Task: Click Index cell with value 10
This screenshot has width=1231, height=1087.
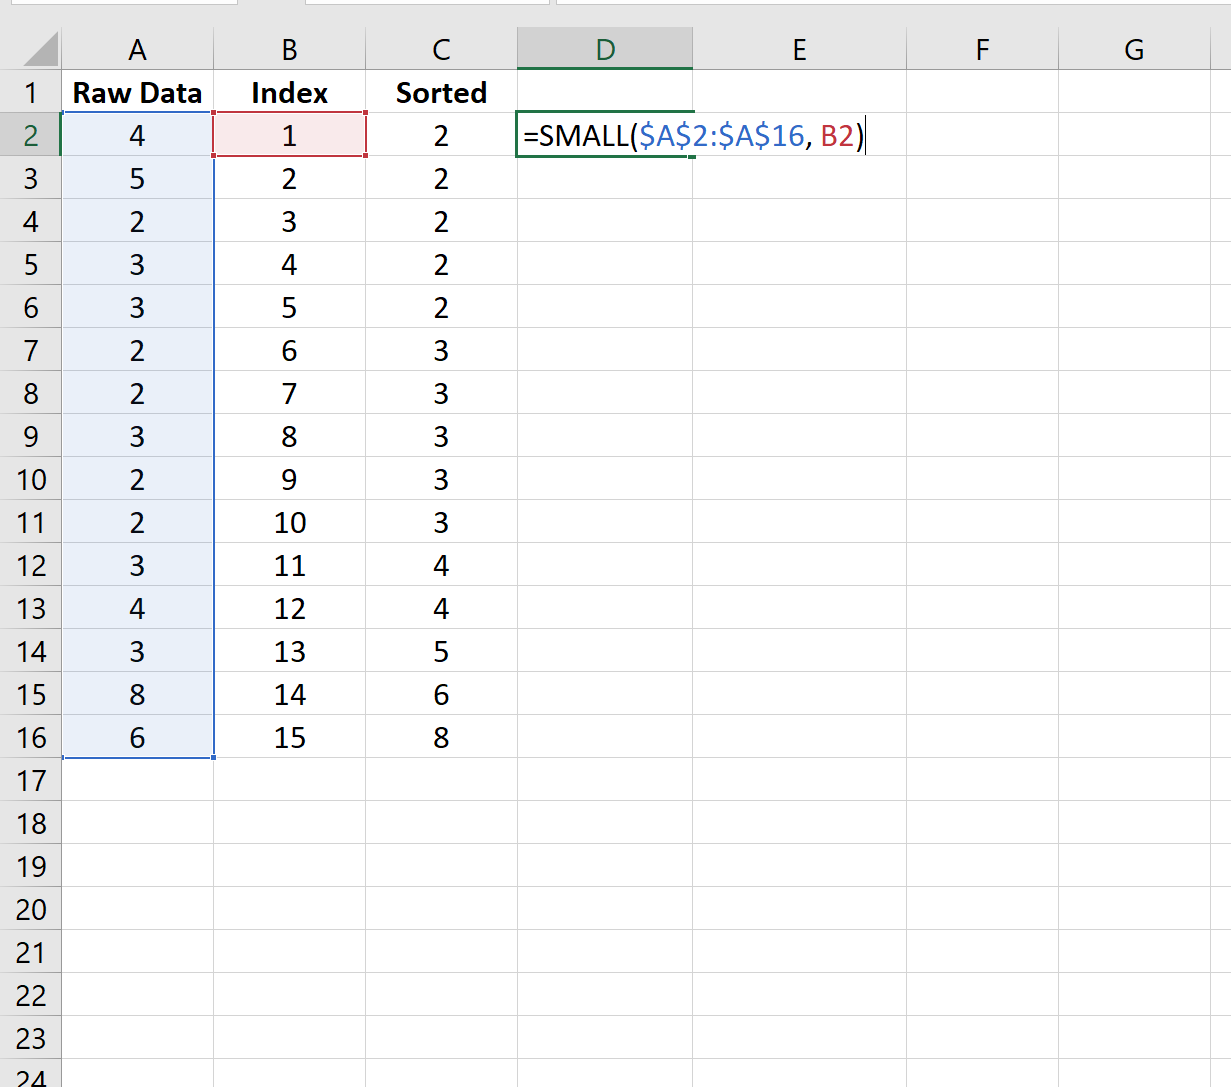Action: tap(289, 522)
